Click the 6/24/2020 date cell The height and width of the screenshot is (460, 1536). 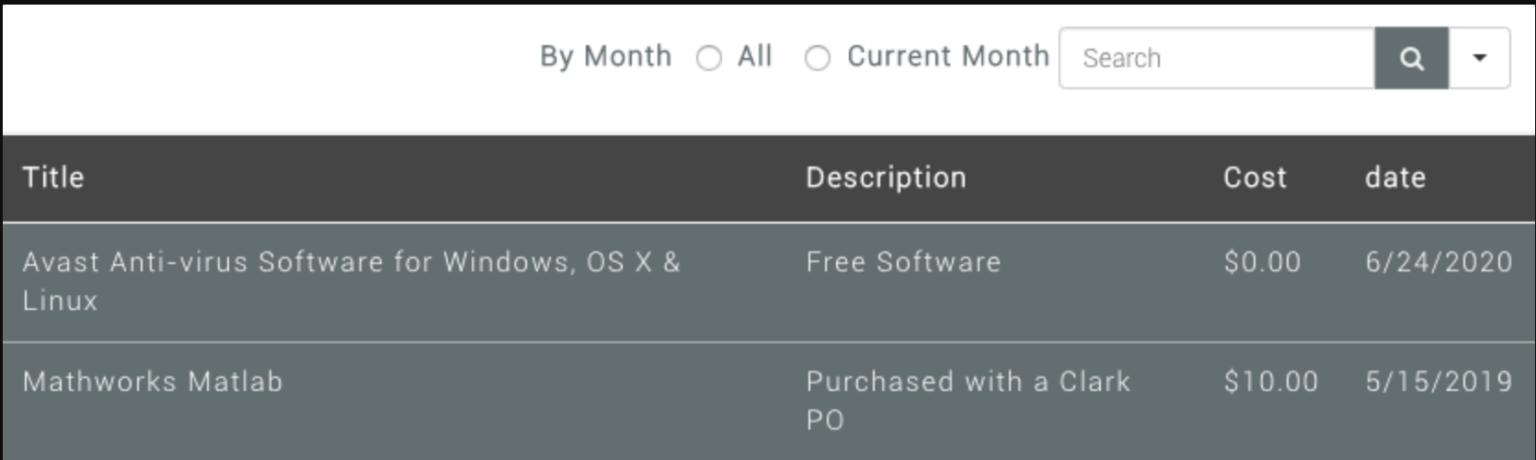[x=1438, y=263]
